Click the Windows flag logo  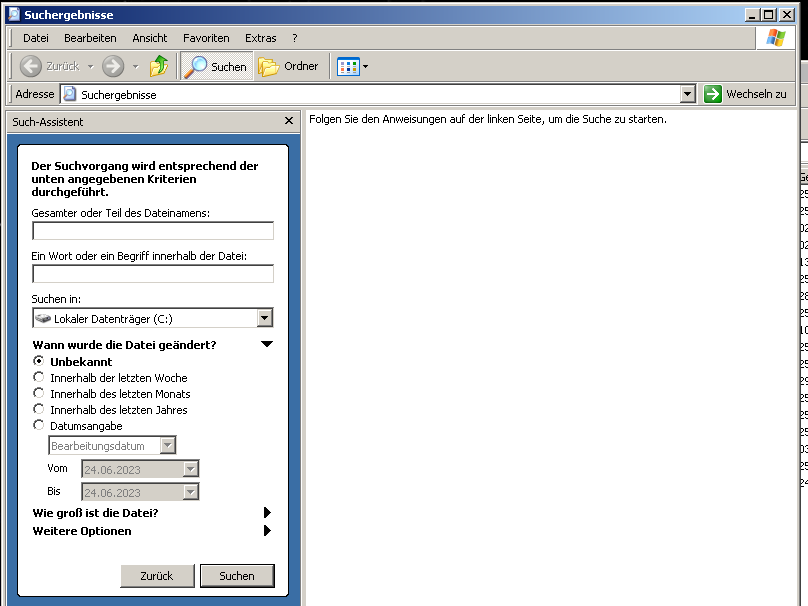tap(776, 38)
